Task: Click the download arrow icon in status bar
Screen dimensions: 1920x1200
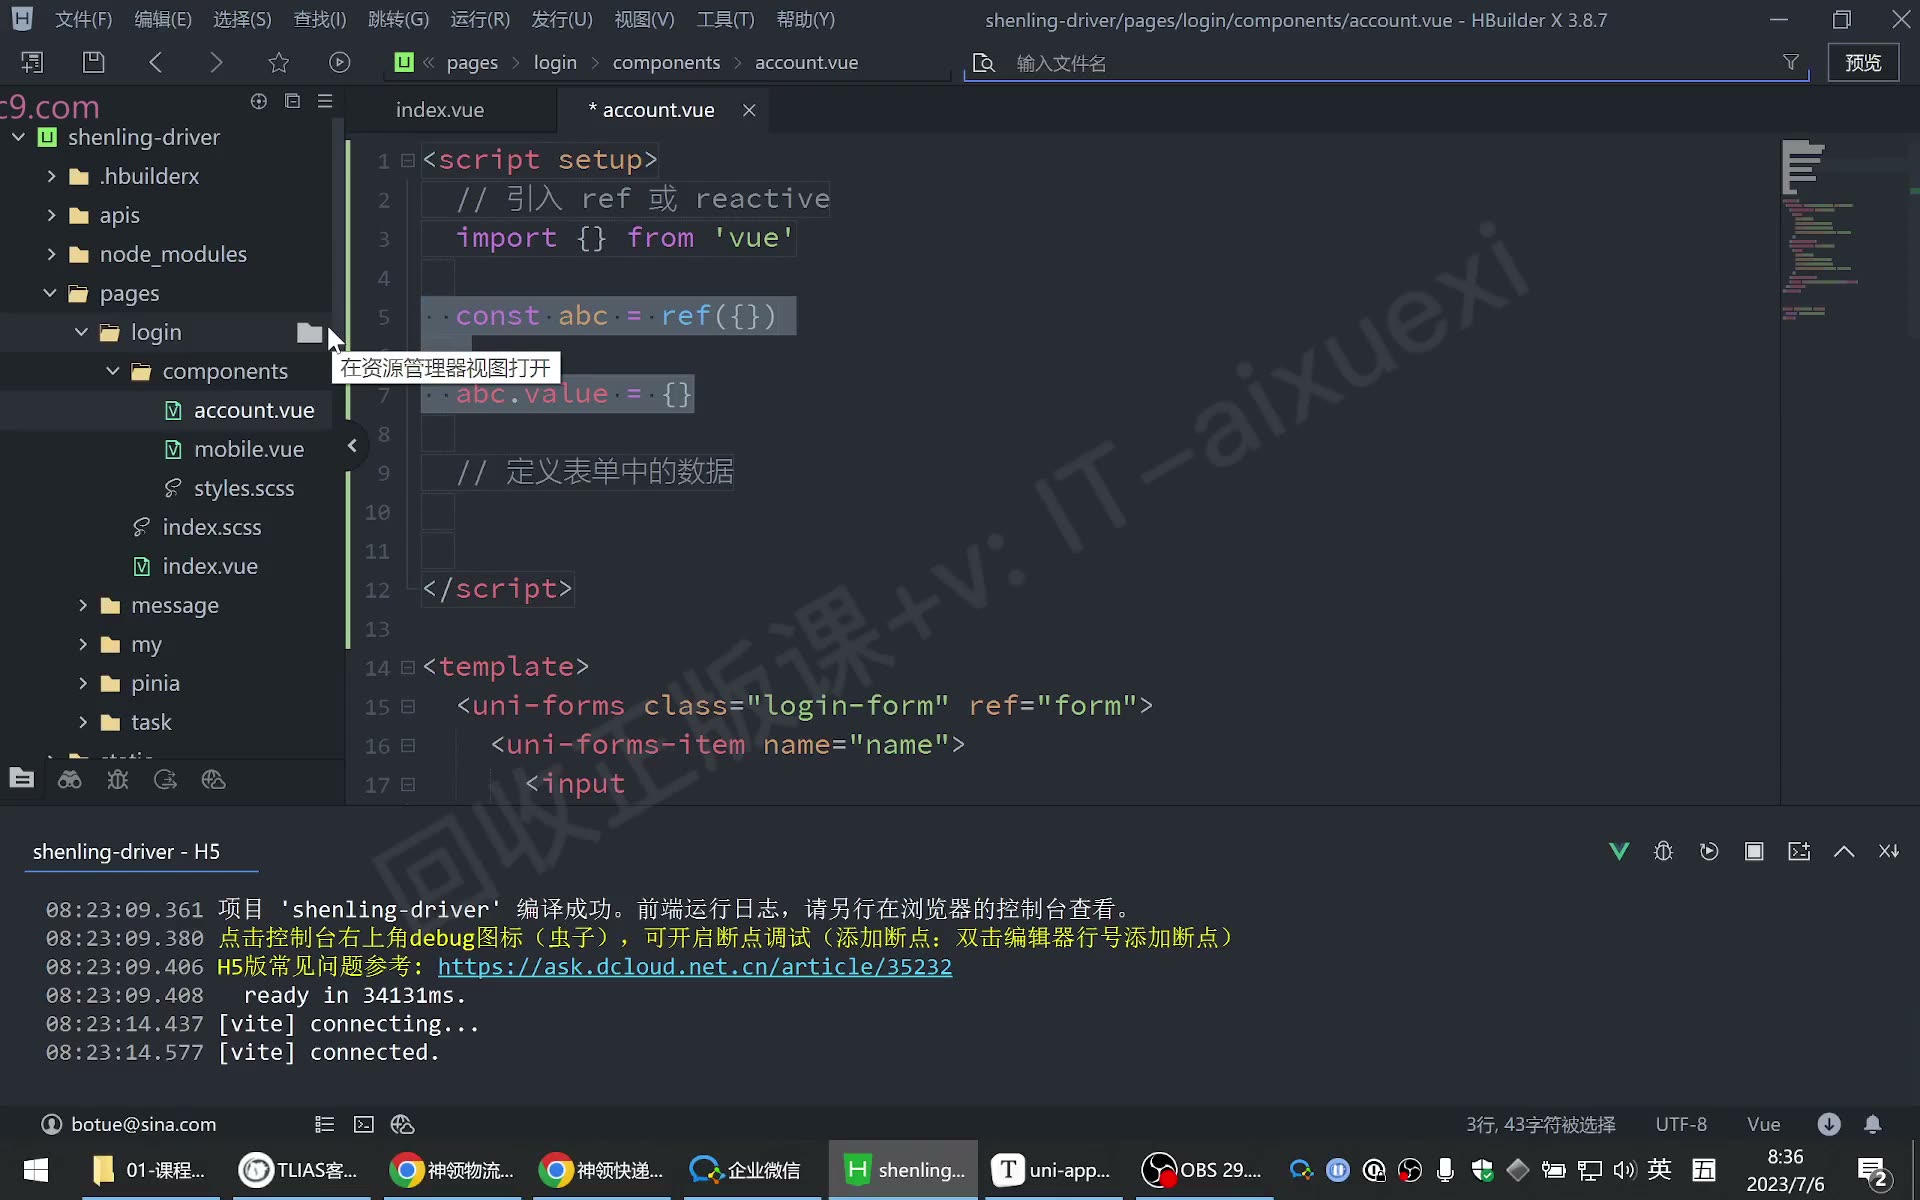Action: coord(1829,1124)
